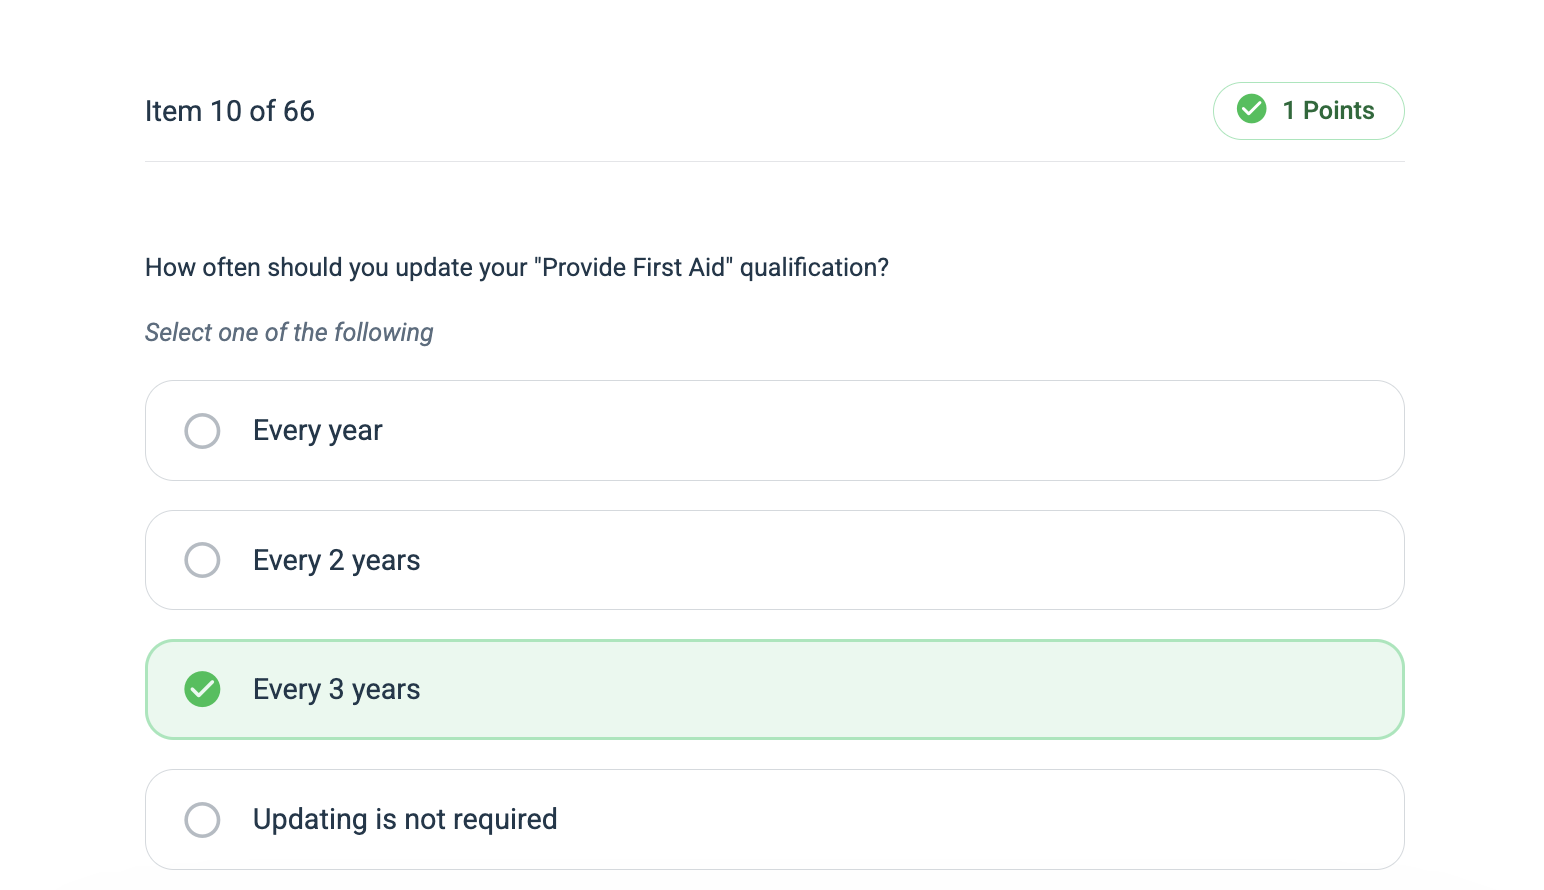Select the "Updating is not required" radio circle
Screen dimensions: 1544x890
click(x=202, y=820)
